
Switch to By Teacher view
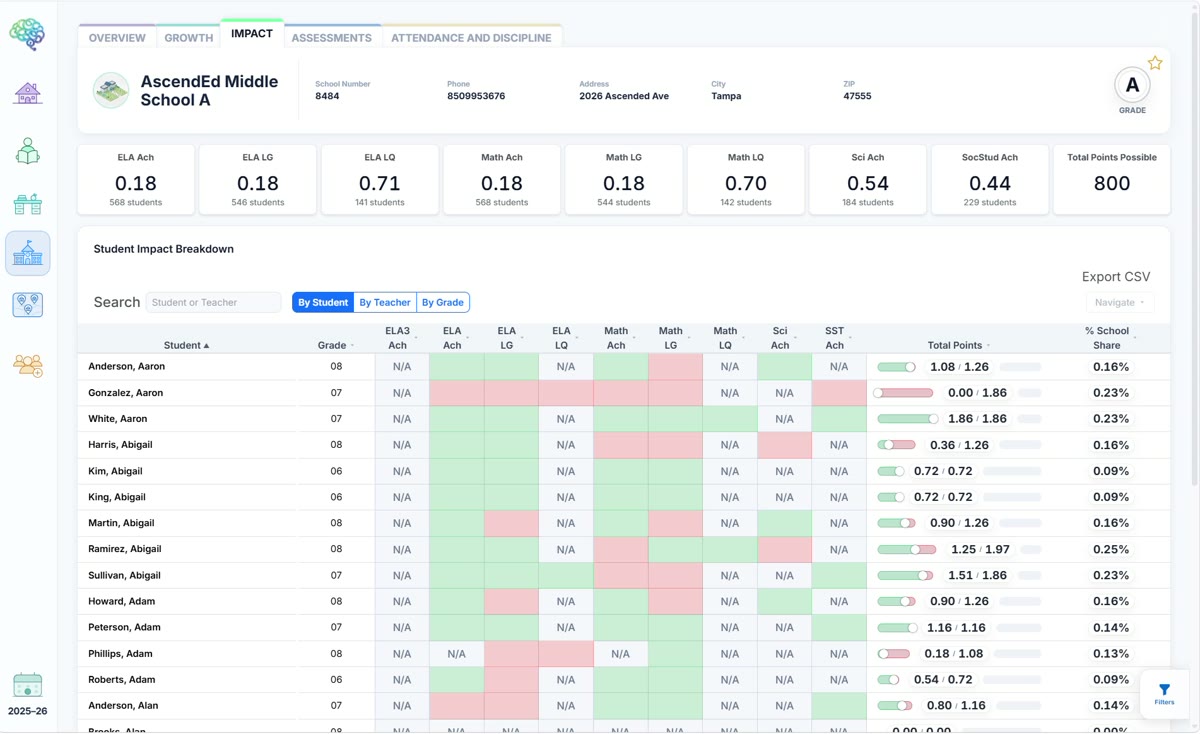pyautogui.click(x=385, y=302)
